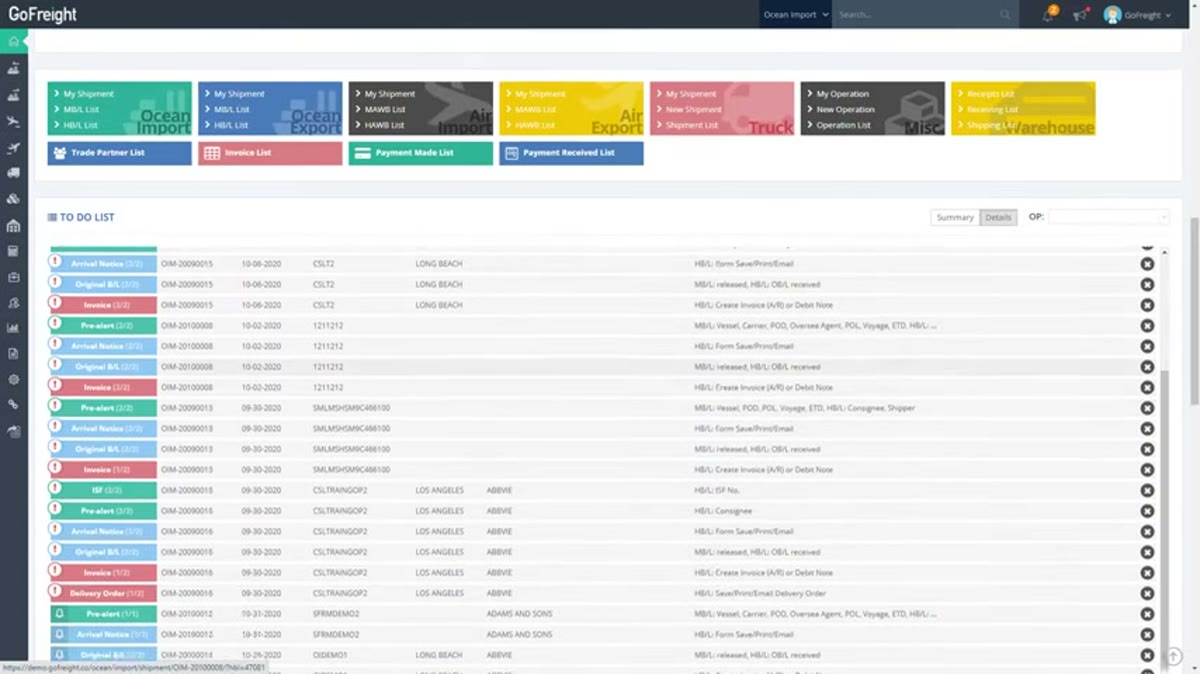Dismiss the ISF task row
Viewport: 1200px width, 674px height.
1147,490
